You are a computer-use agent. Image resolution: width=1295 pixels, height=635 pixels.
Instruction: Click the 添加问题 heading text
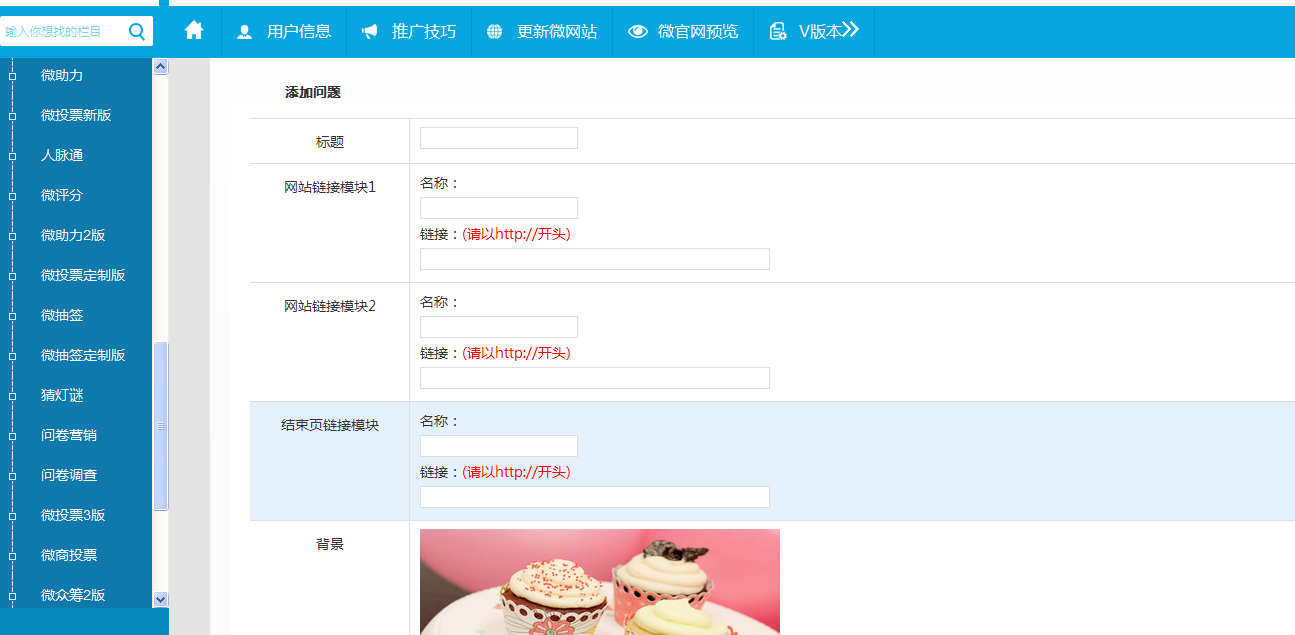pyautogui.click(x=313, y=92)
